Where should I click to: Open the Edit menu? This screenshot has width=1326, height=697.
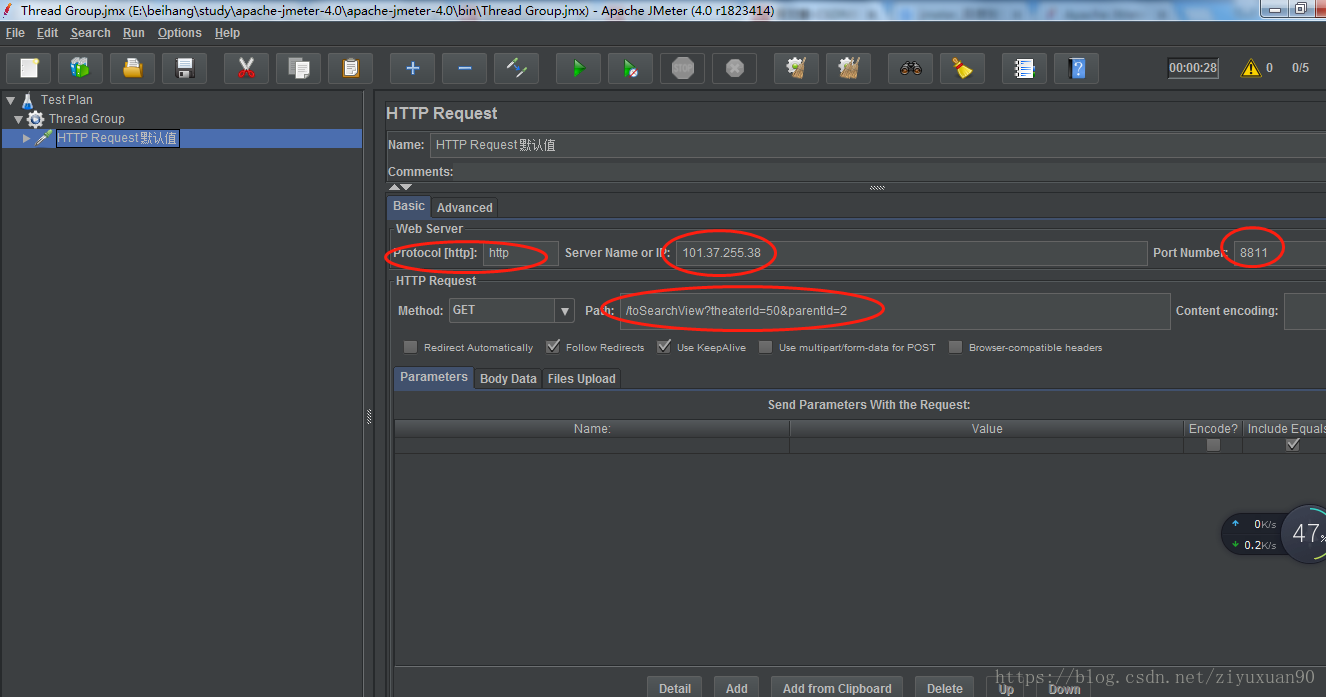pyautogui.click(x=48, y=33)
